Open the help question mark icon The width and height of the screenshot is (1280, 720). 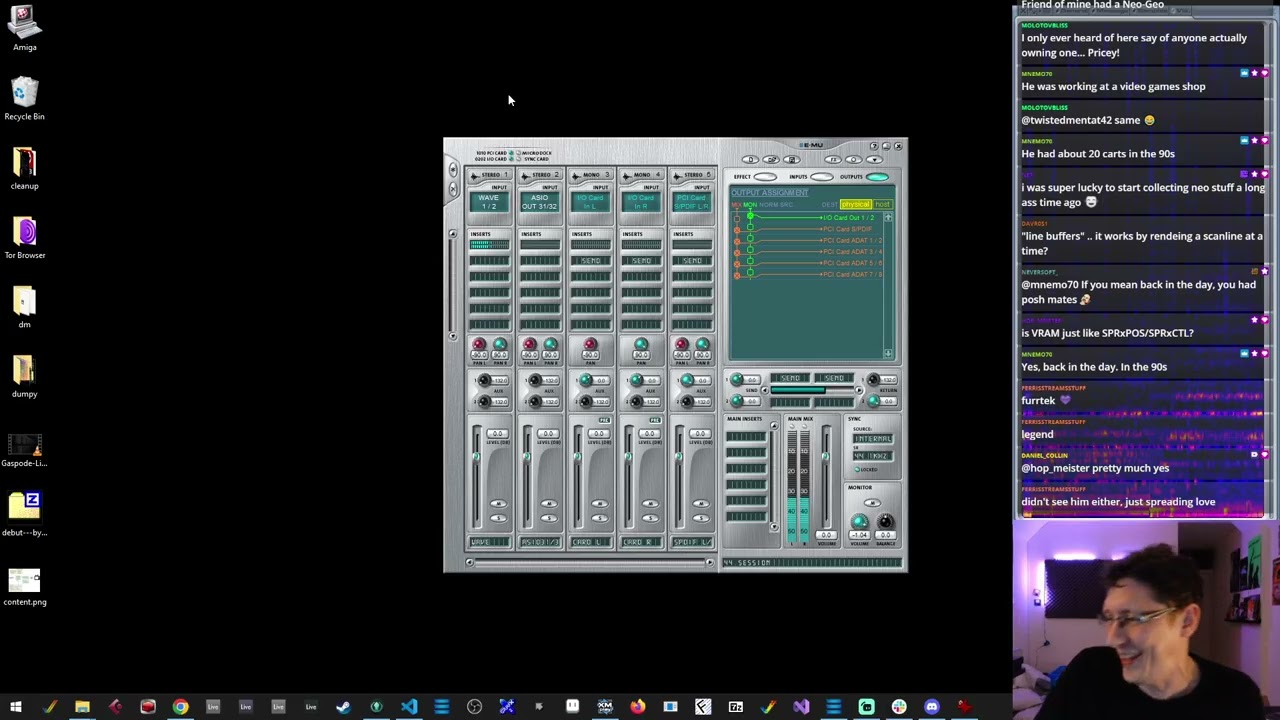click(x=873, y=147)
